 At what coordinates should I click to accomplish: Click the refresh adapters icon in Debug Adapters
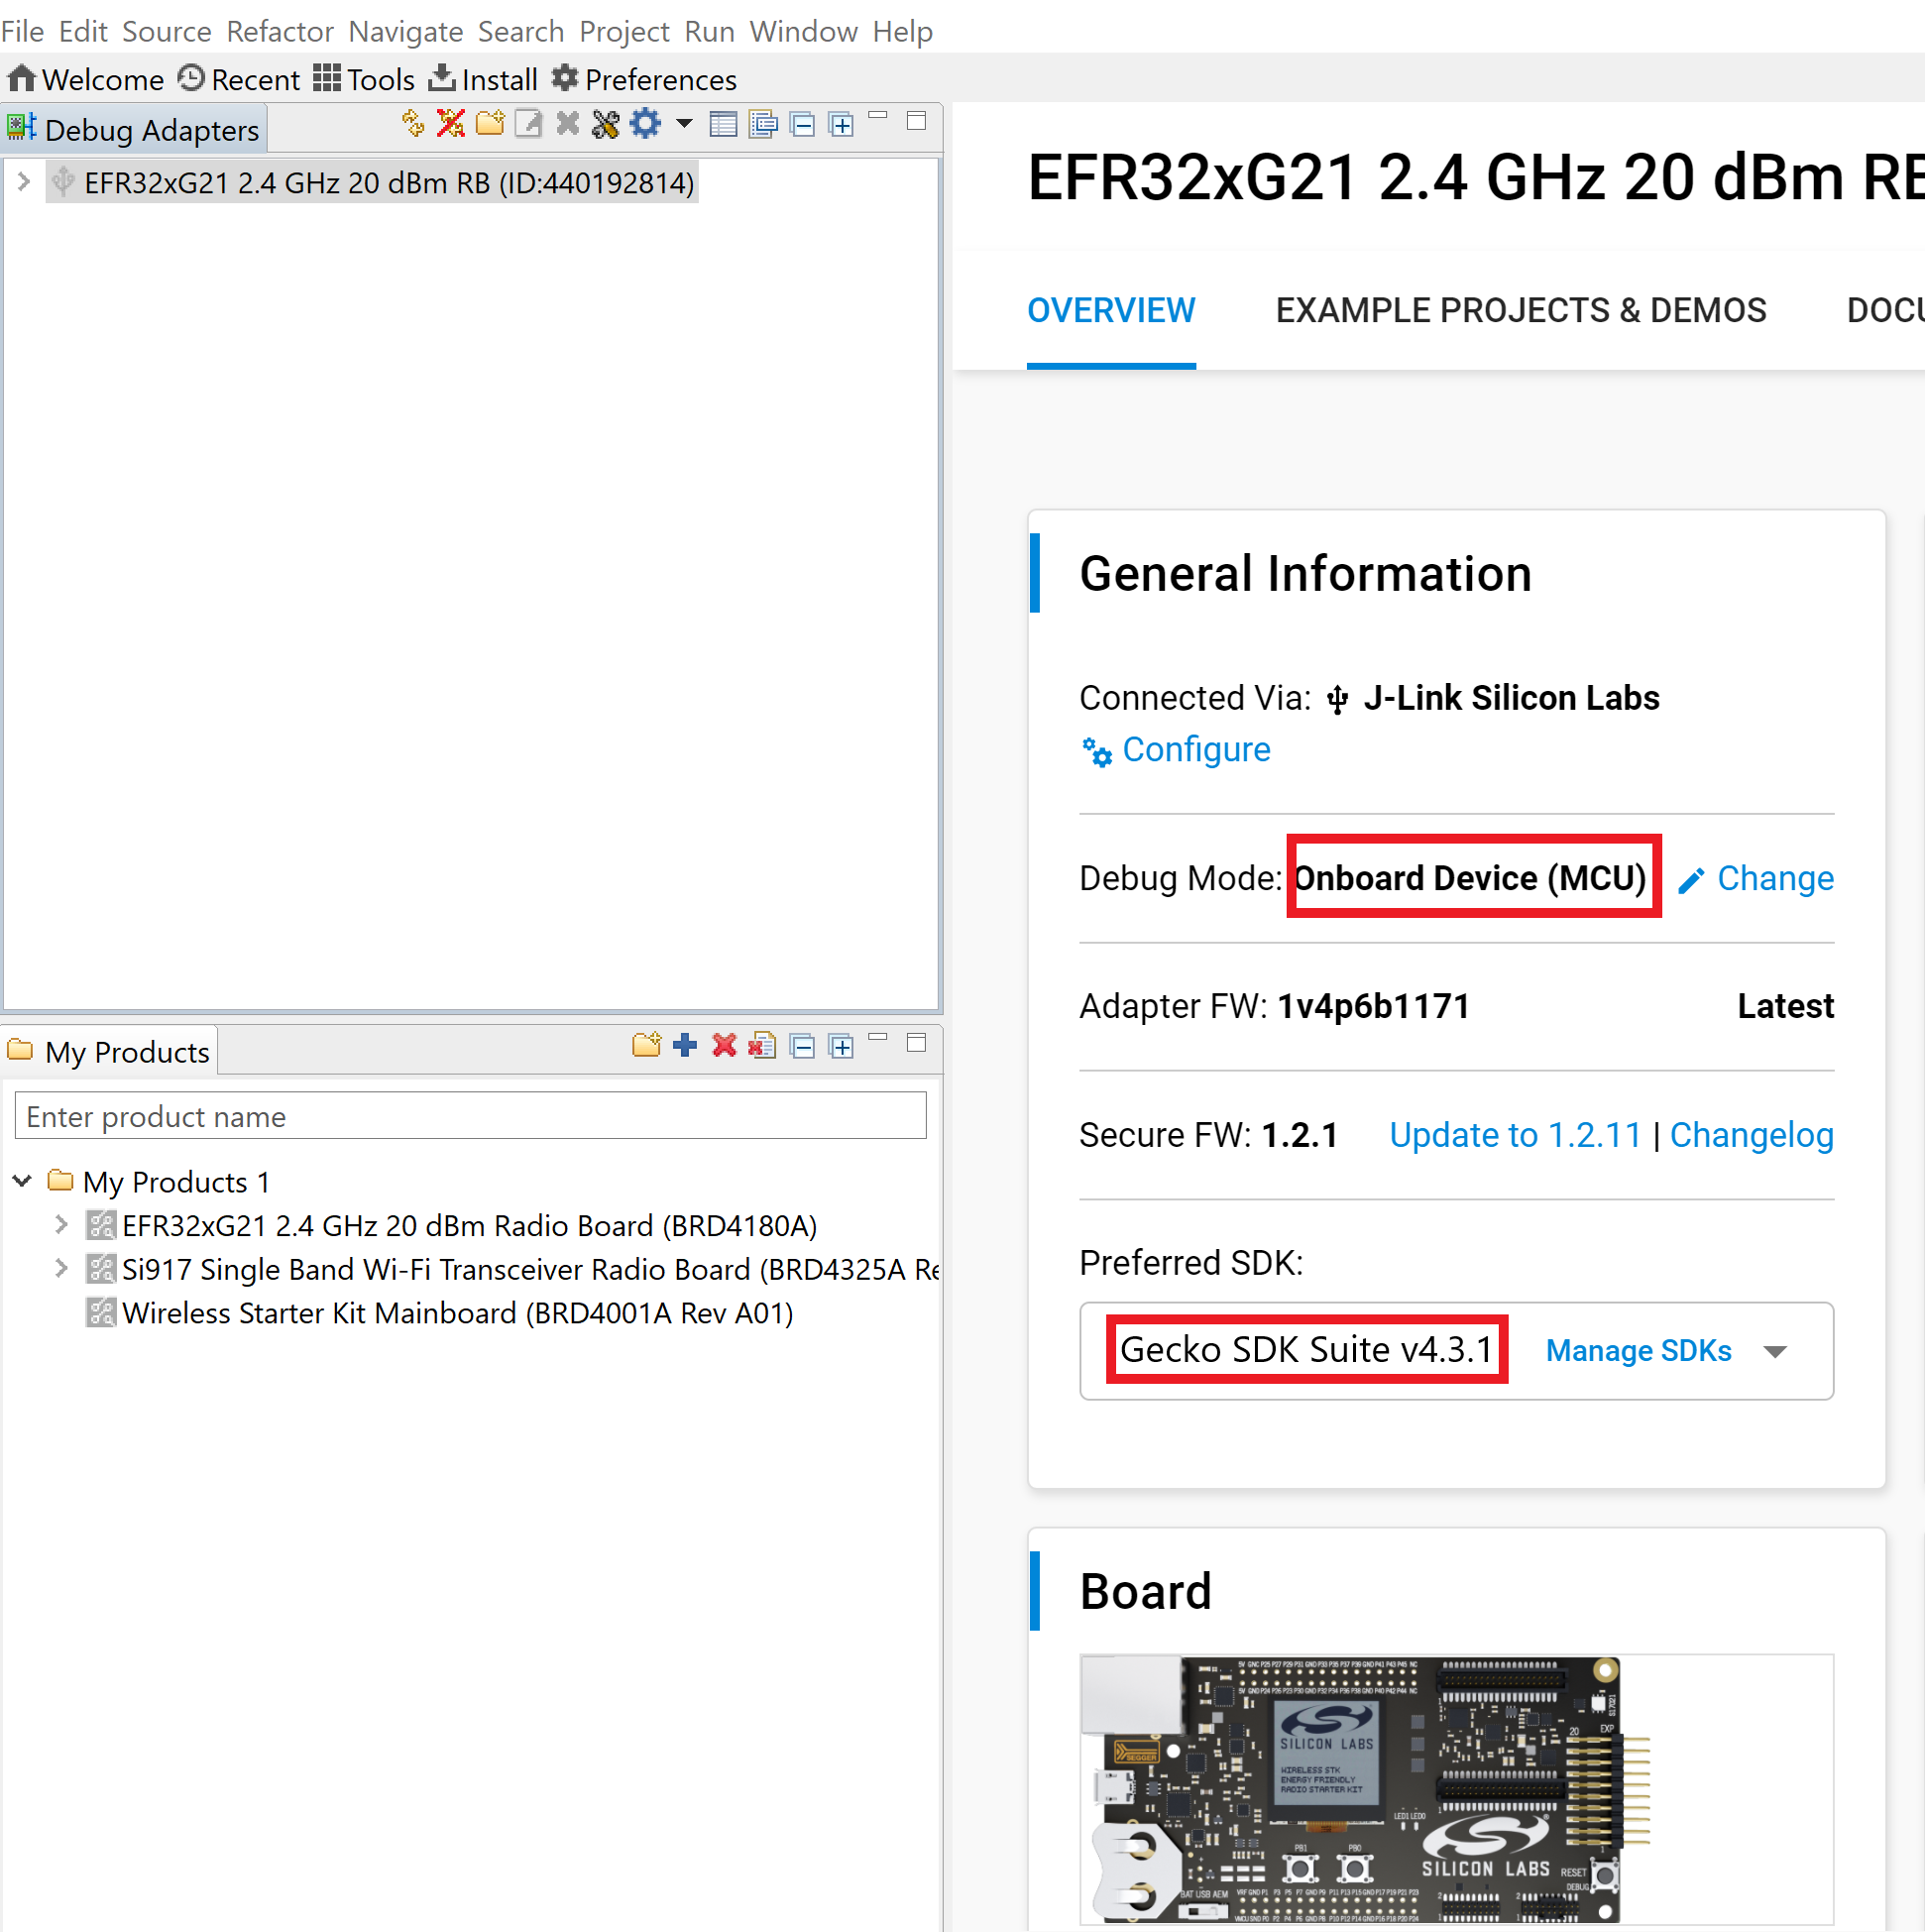[412, 124]
